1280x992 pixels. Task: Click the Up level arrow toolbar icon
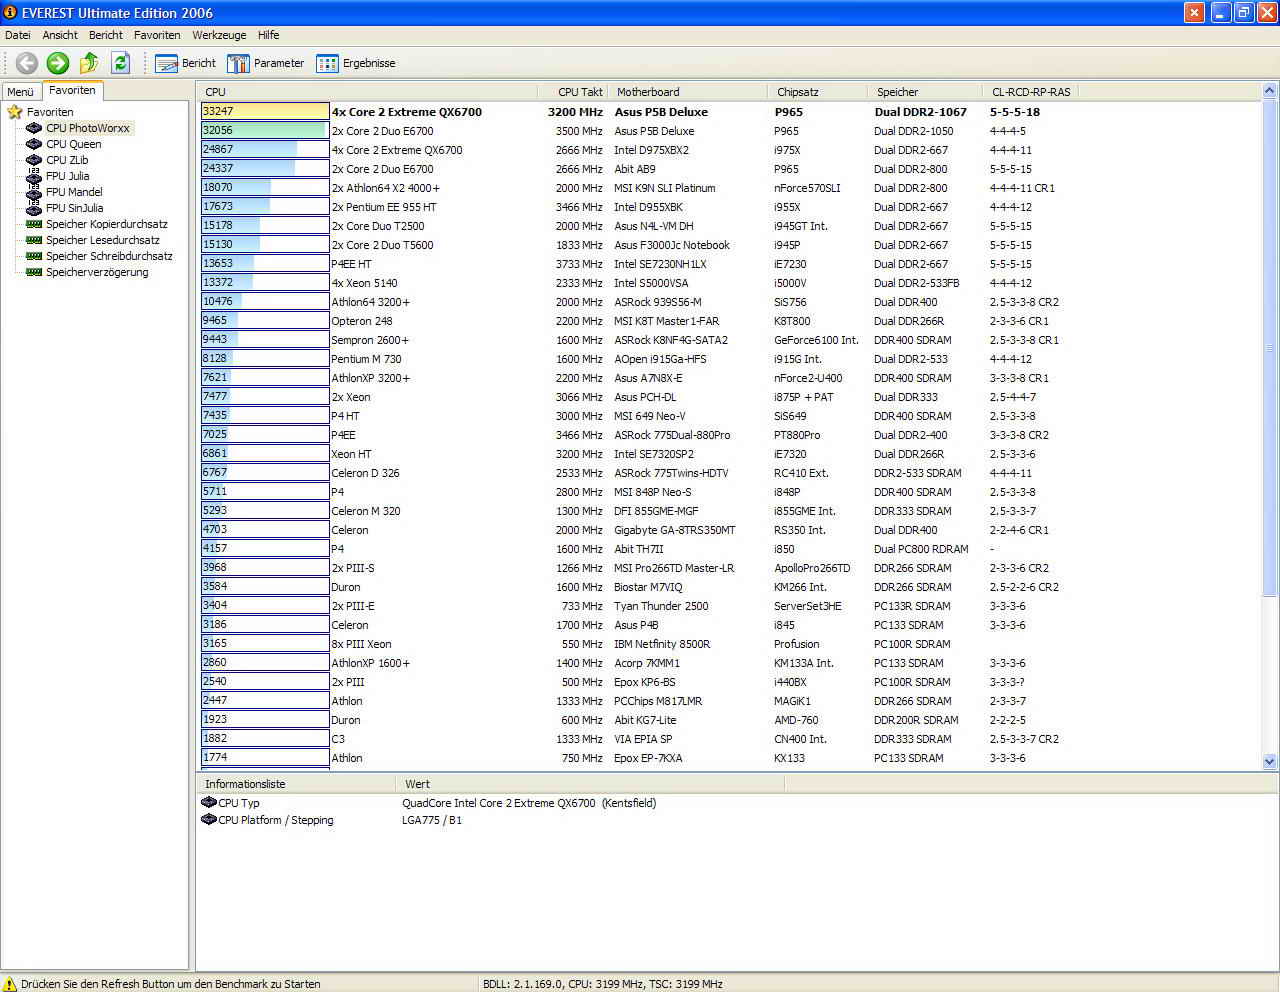click(89, 63)
